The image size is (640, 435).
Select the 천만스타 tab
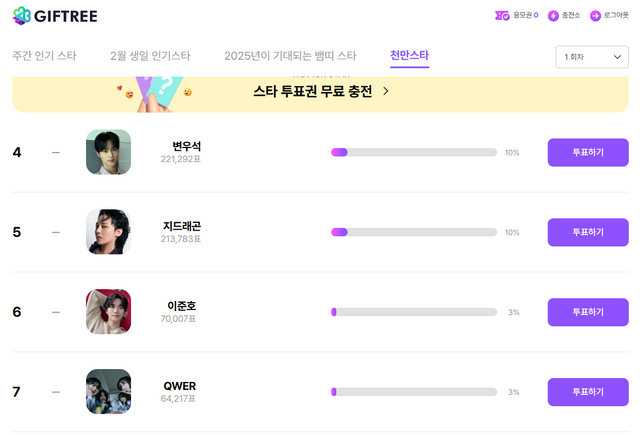point(409,56)
